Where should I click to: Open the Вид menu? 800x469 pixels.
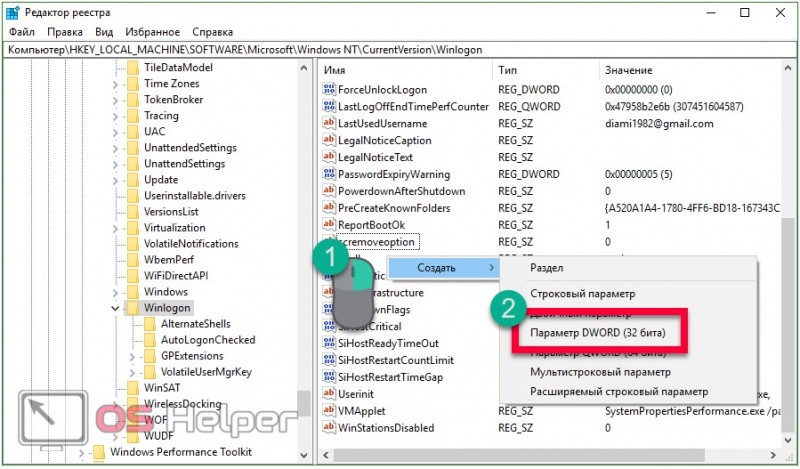tap(104, 32)
